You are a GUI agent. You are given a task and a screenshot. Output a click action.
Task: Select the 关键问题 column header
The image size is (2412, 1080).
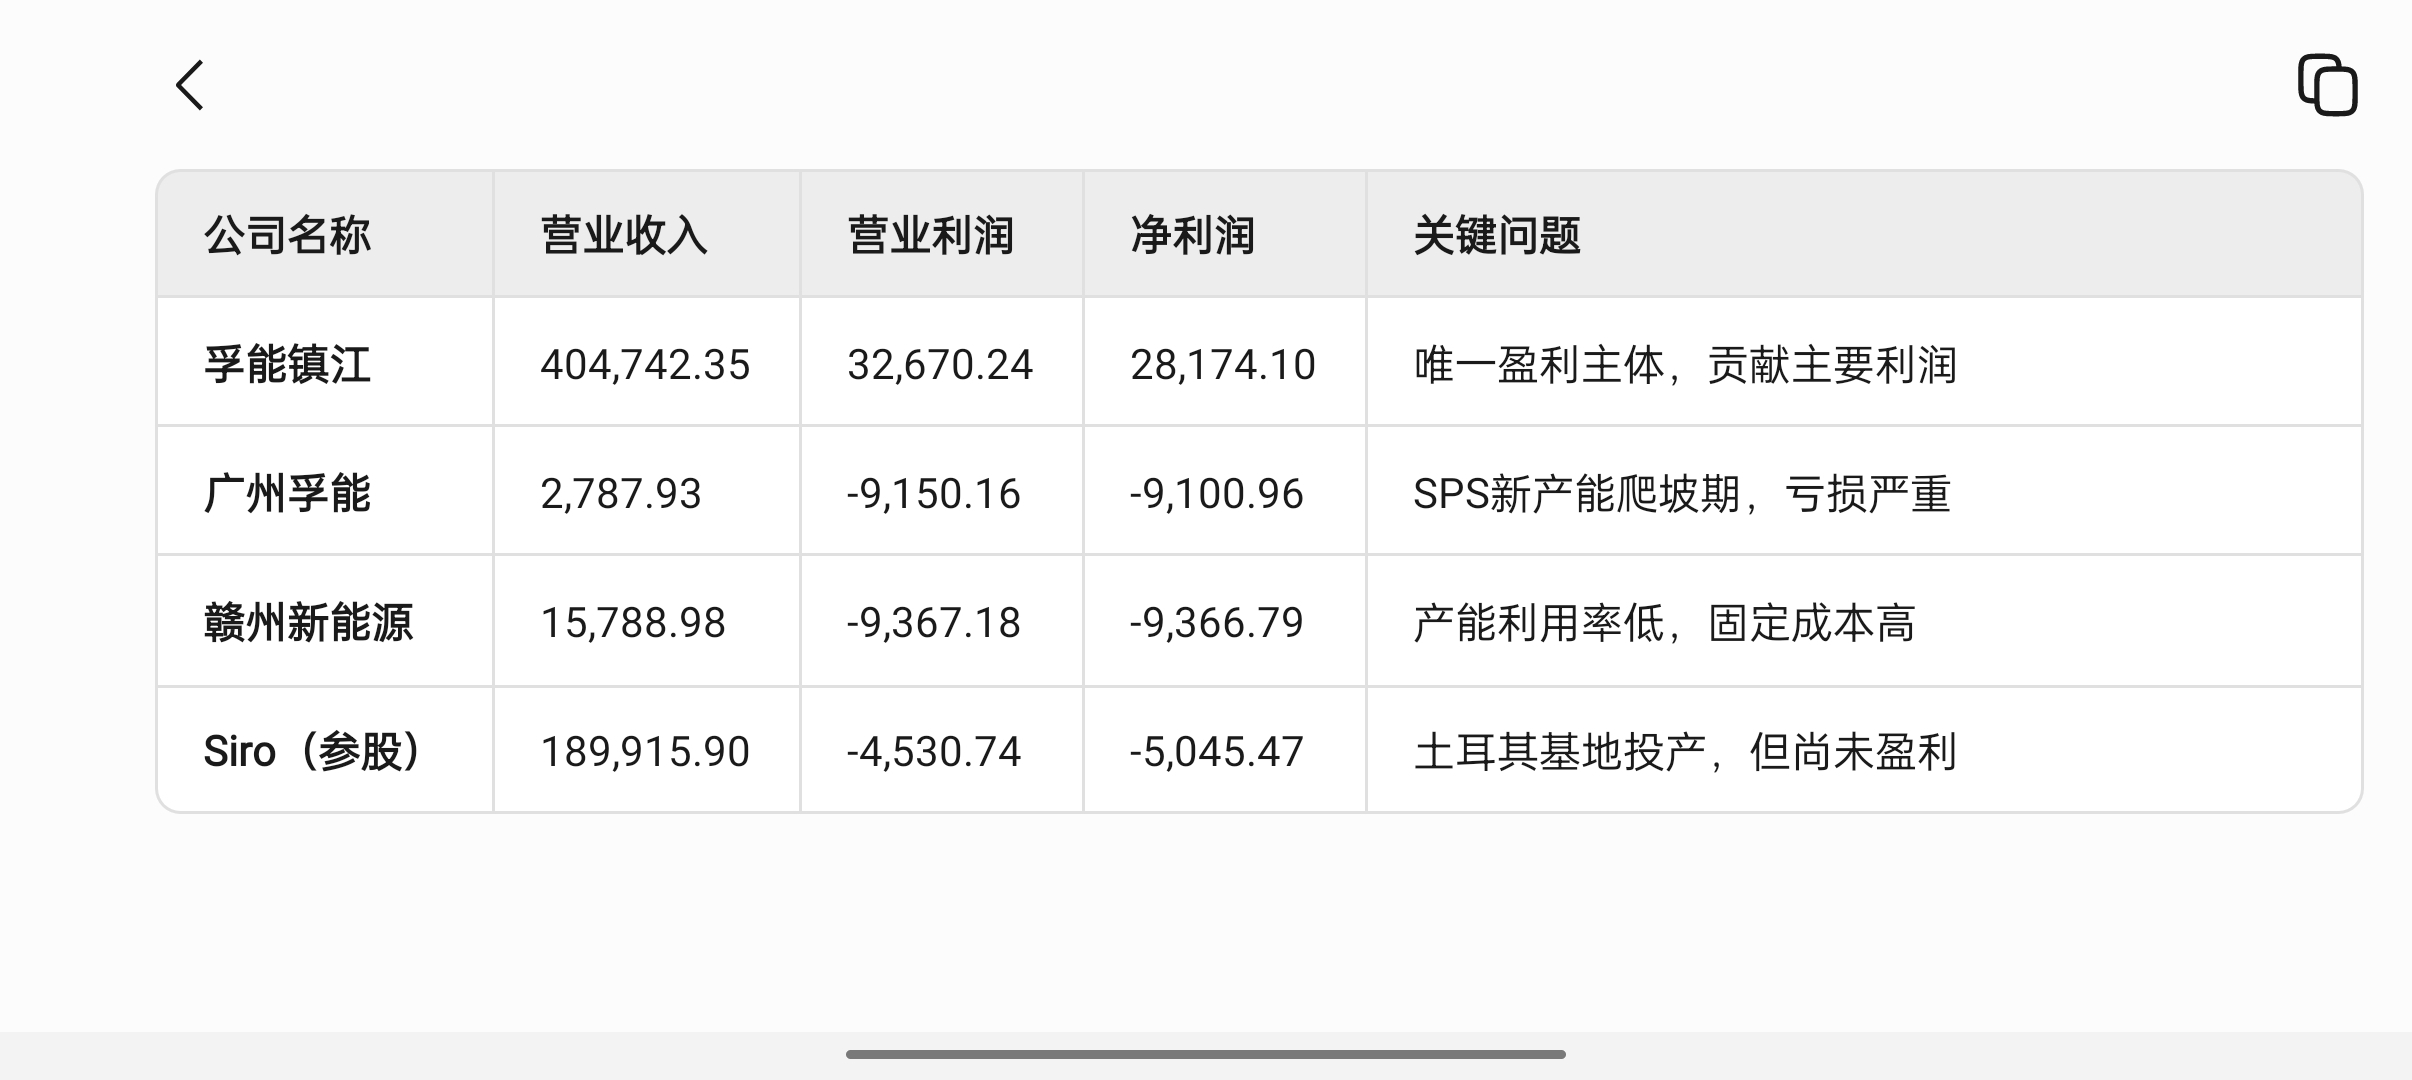point(1497,235)
